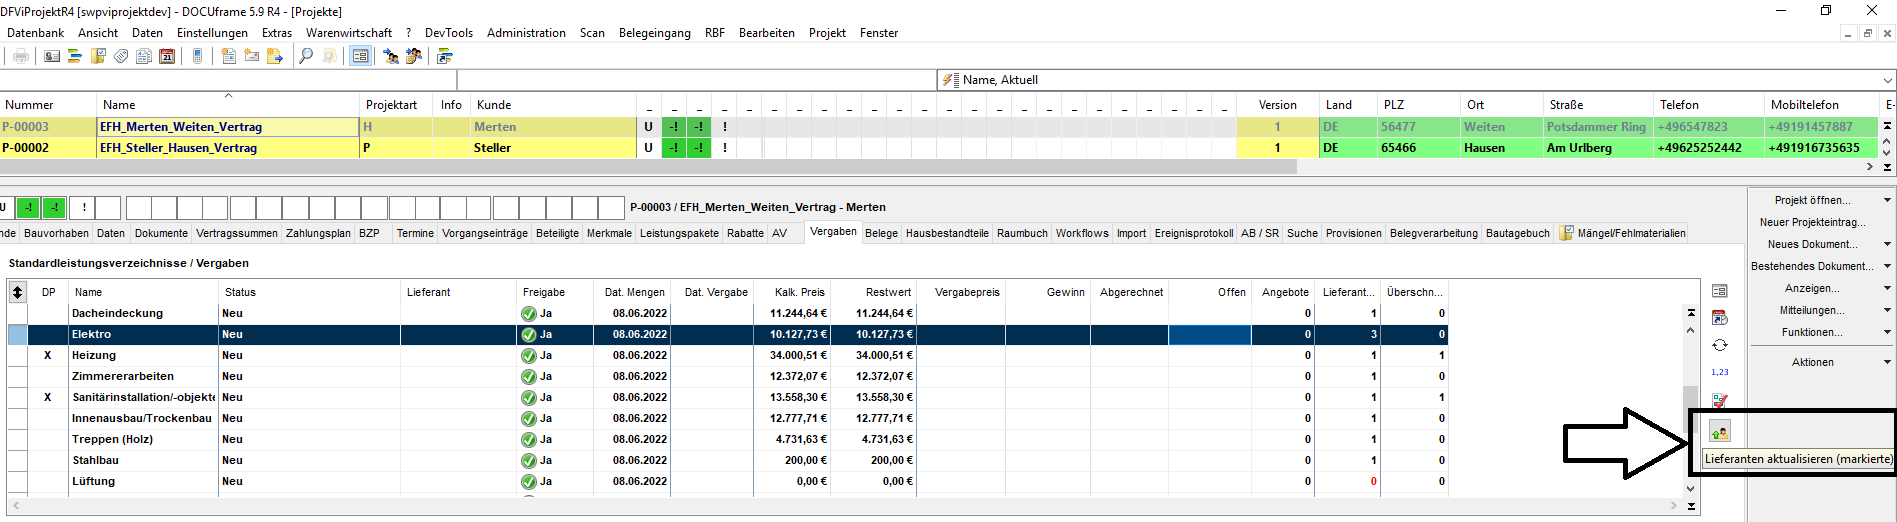Click the Anzeigen button

1812,288
